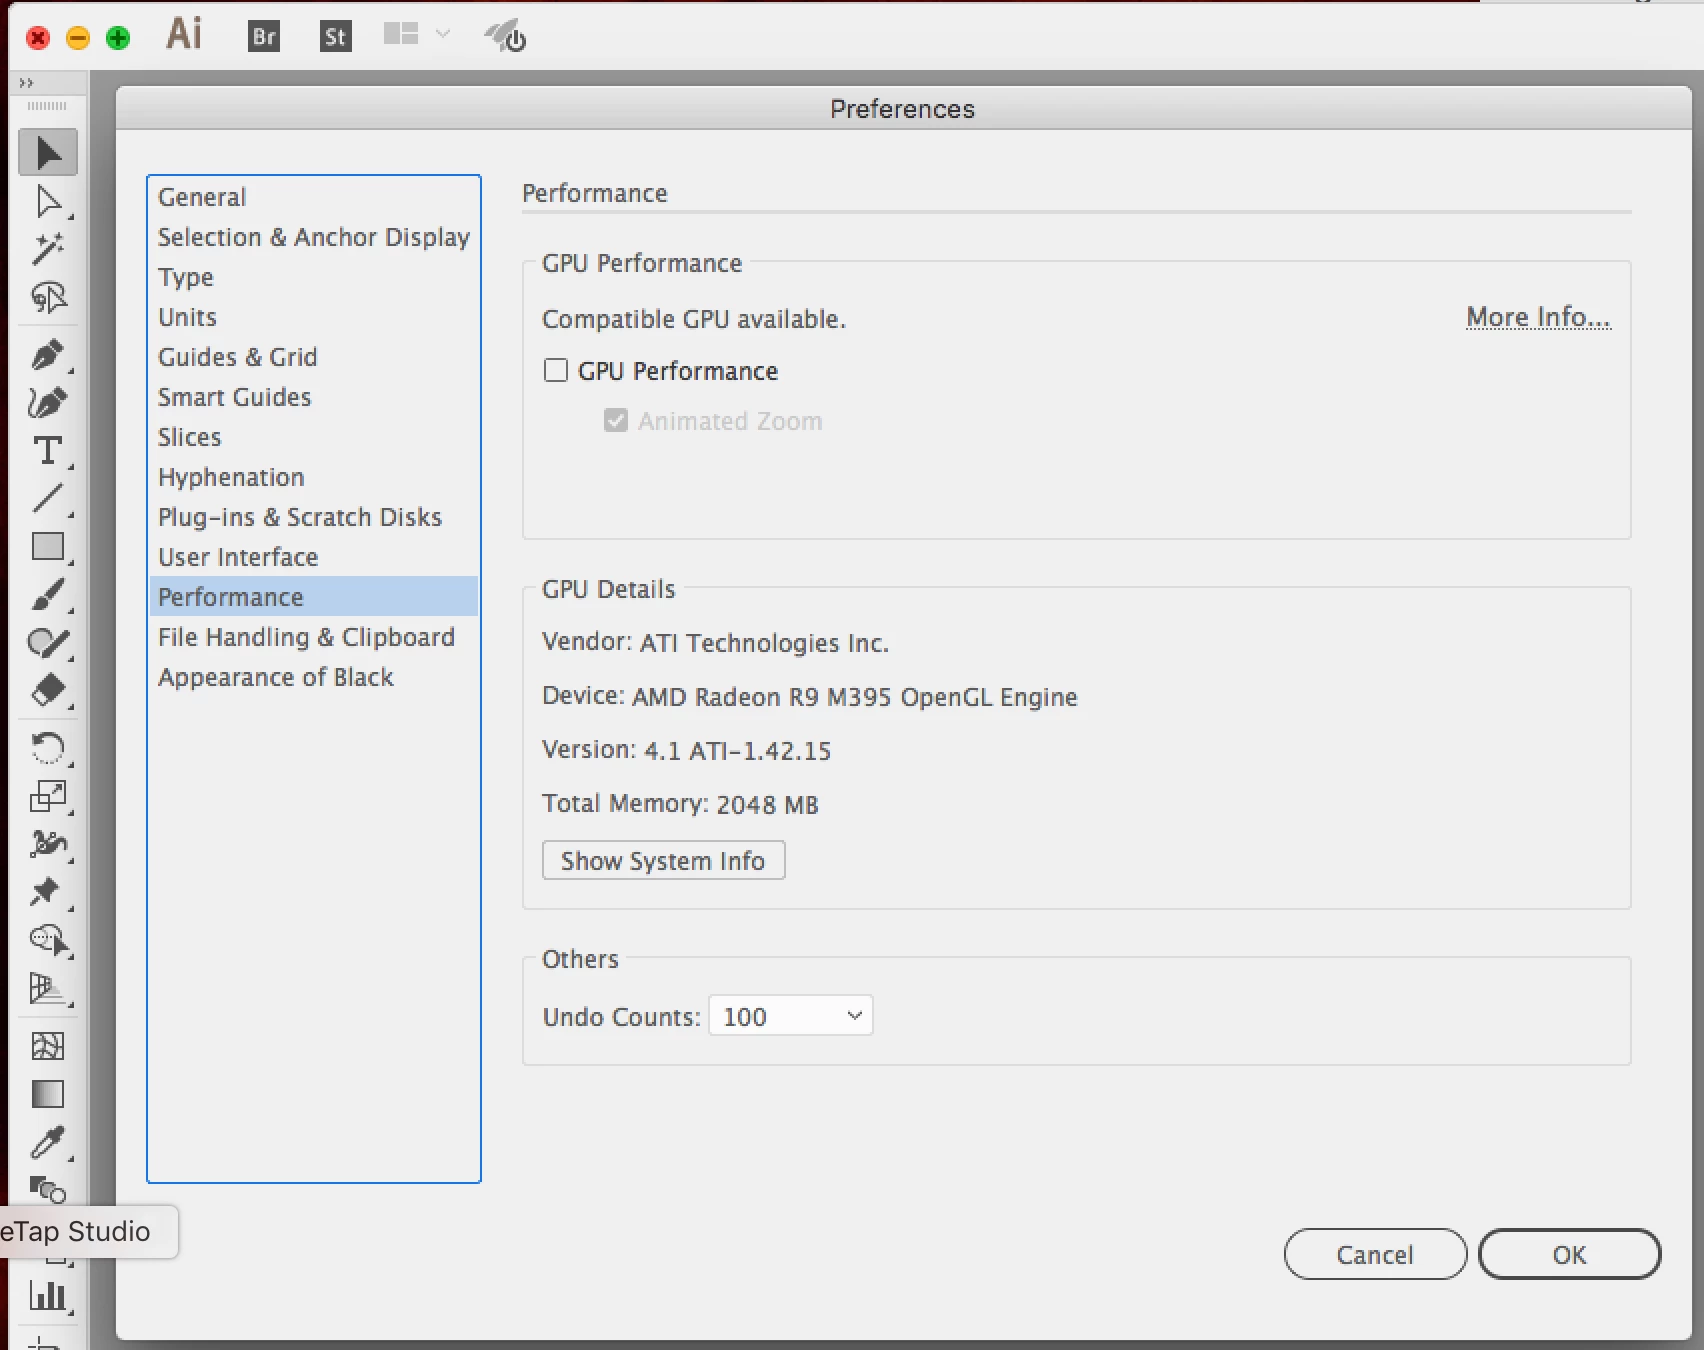Select the Width/Warp tool
The image size is (1704, 1350).
pos(48,844)
